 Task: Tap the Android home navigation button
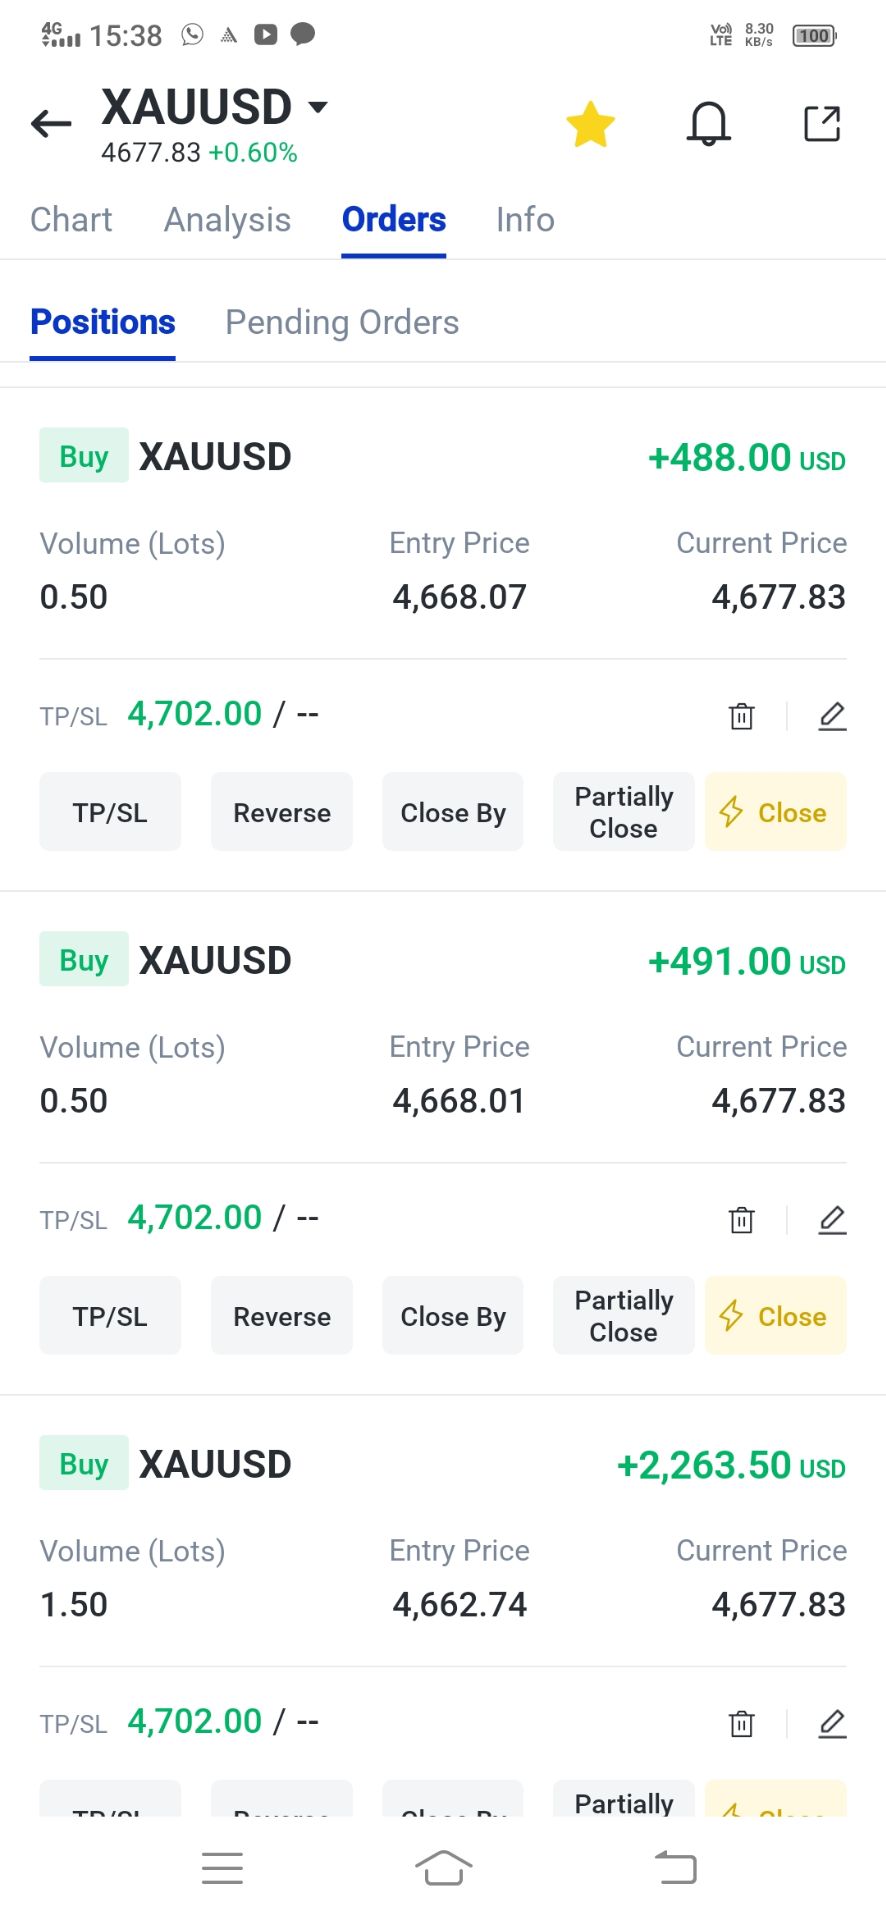[x=443, y=1867]
